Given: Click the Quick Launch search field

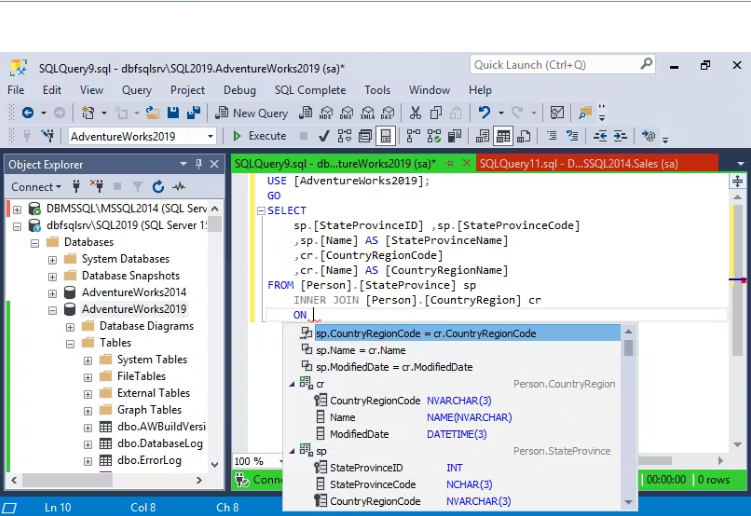Looking at the screenshot, I should point(562,65).
